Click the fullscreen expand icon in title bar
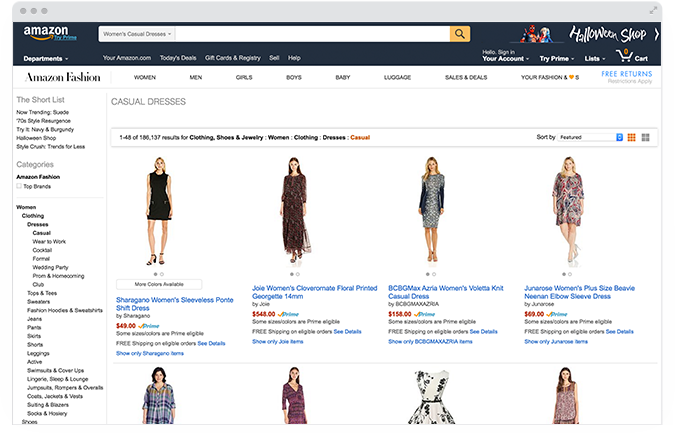Viewport: 675px width, 433px height. coord(653,10)
